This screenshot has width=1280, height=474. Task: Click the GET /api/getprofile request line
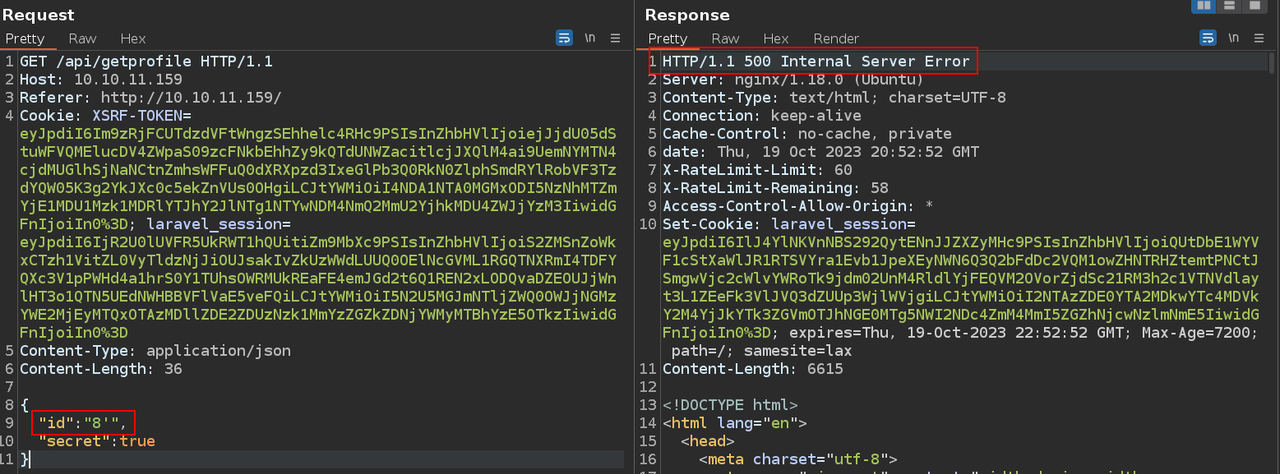146,62
